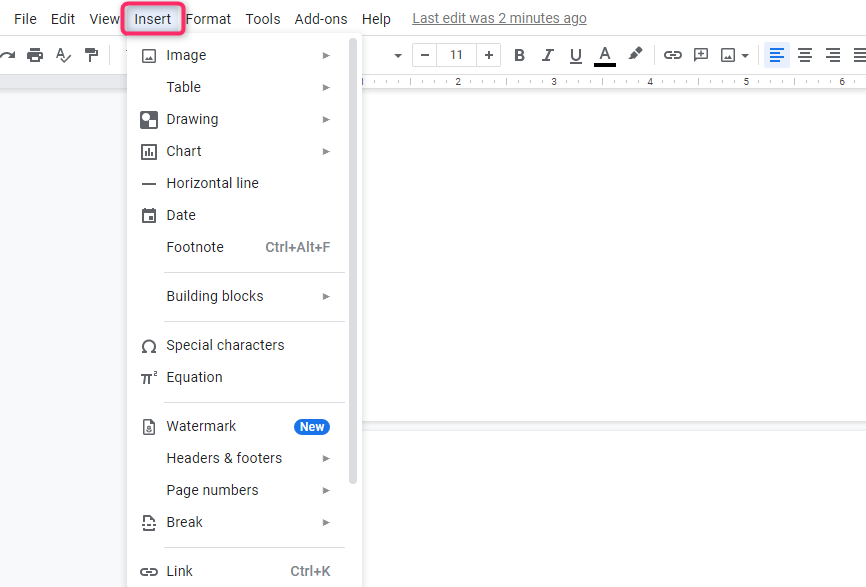Open the Add-ons menu
Viewport: 866px width, 587px height.
pyautogui.click(x=321, y=19)
